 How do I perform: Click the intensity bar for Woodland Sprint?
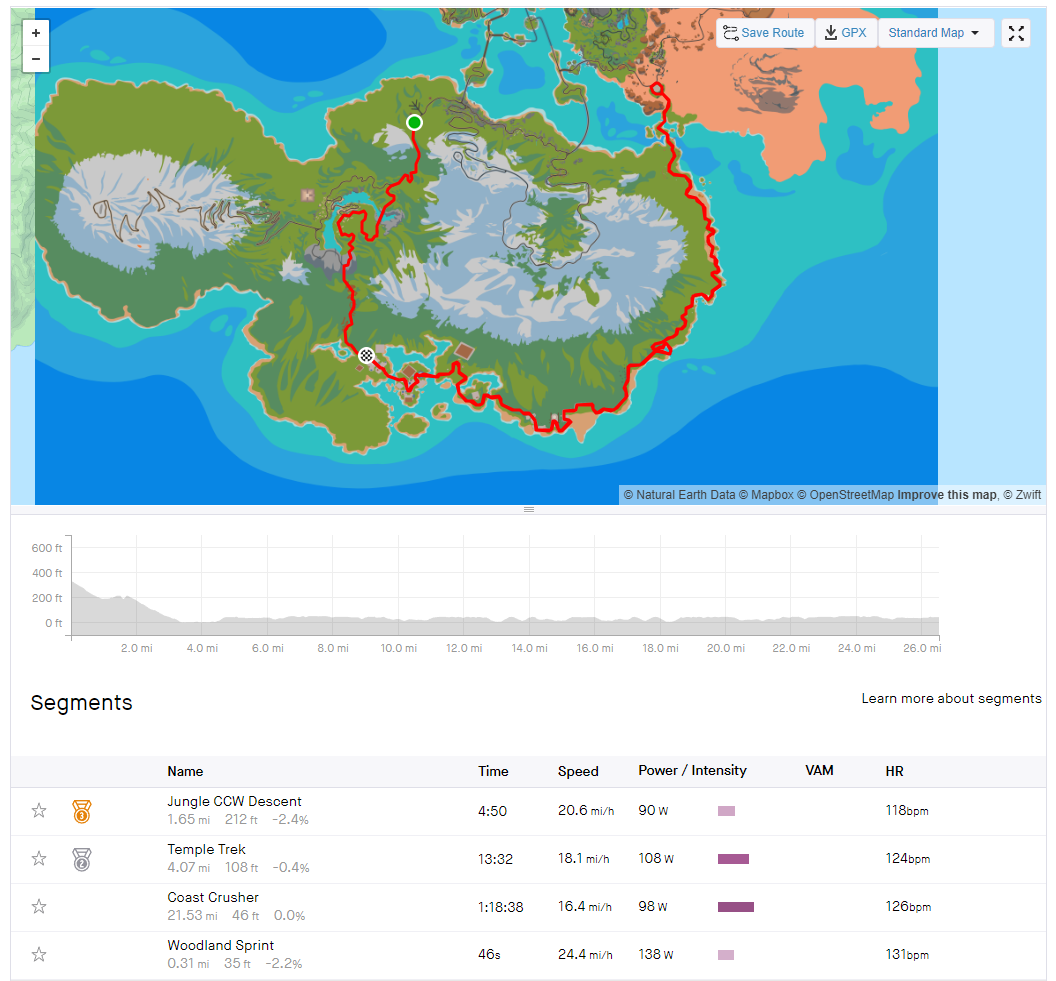(725, 955)
